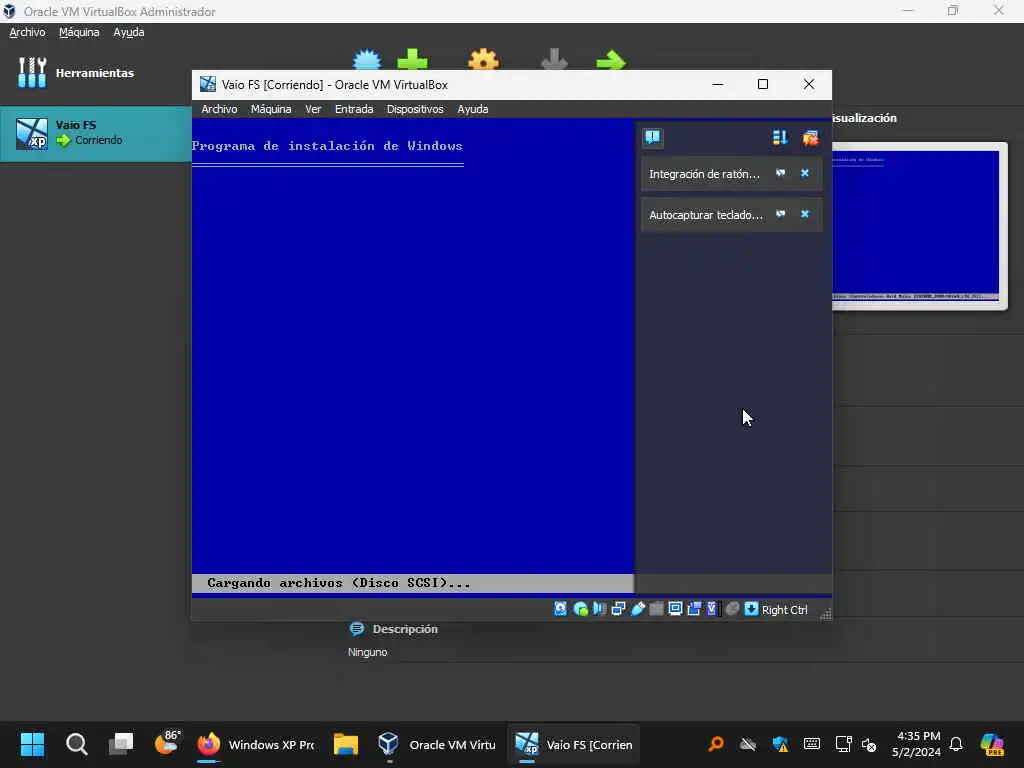Open Ayuda menu in VirtualBox Administrador window

click(x=129, y=32)
